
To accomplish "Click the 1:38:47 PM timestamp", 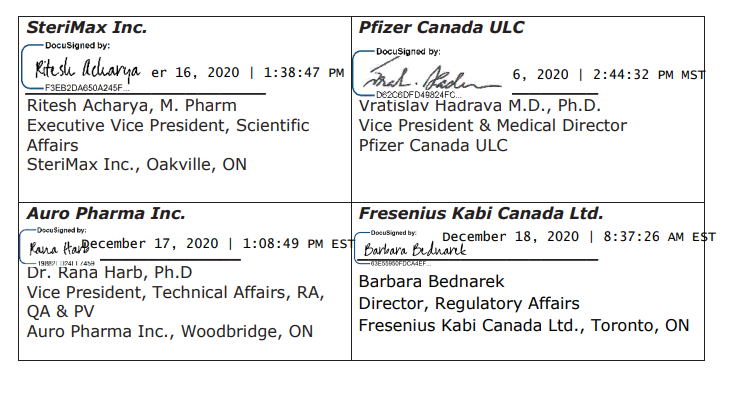I will [304, 73].
